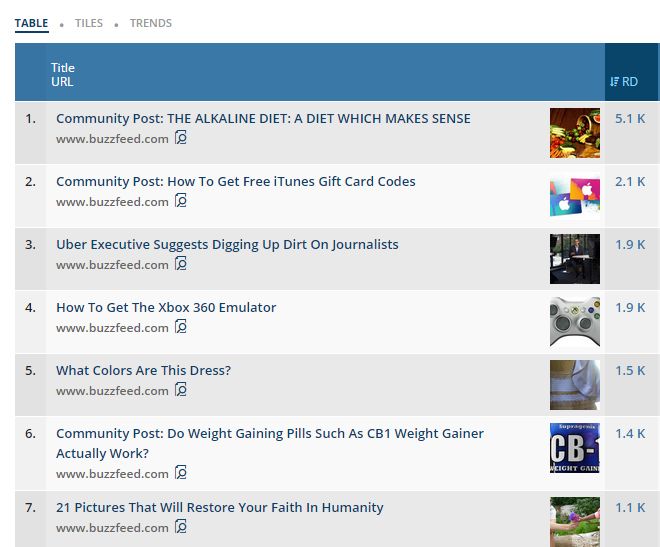The height and width of the screenshot is (547, 660).
Task: Click the Xbox controller thumbnail
Action: tap(575, 322)
